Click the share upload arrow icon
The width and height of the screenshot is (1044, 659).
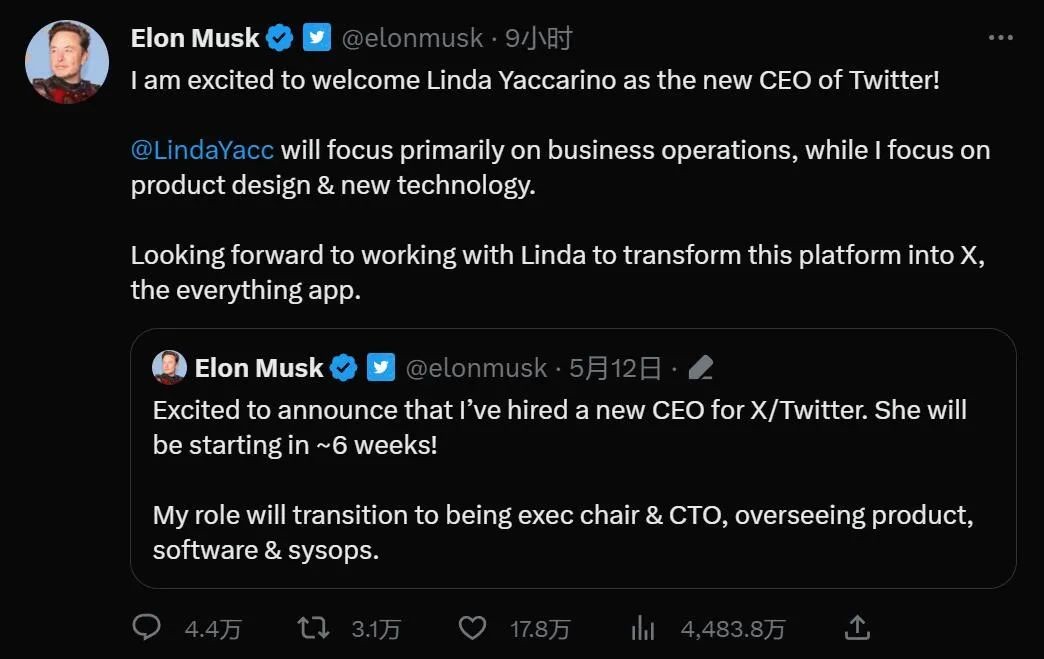tap(857, 628)
